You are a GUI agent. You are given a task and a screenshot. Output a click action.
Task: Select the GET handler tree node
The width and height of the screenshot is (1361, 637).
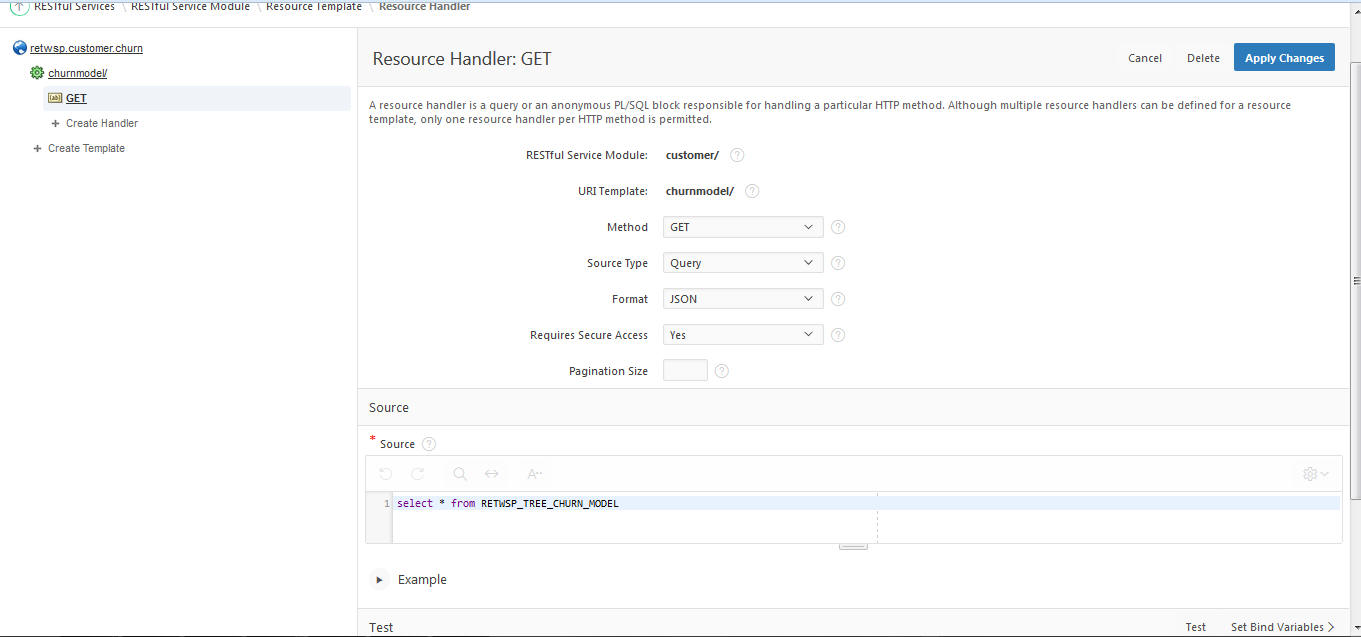click(76, 98)
